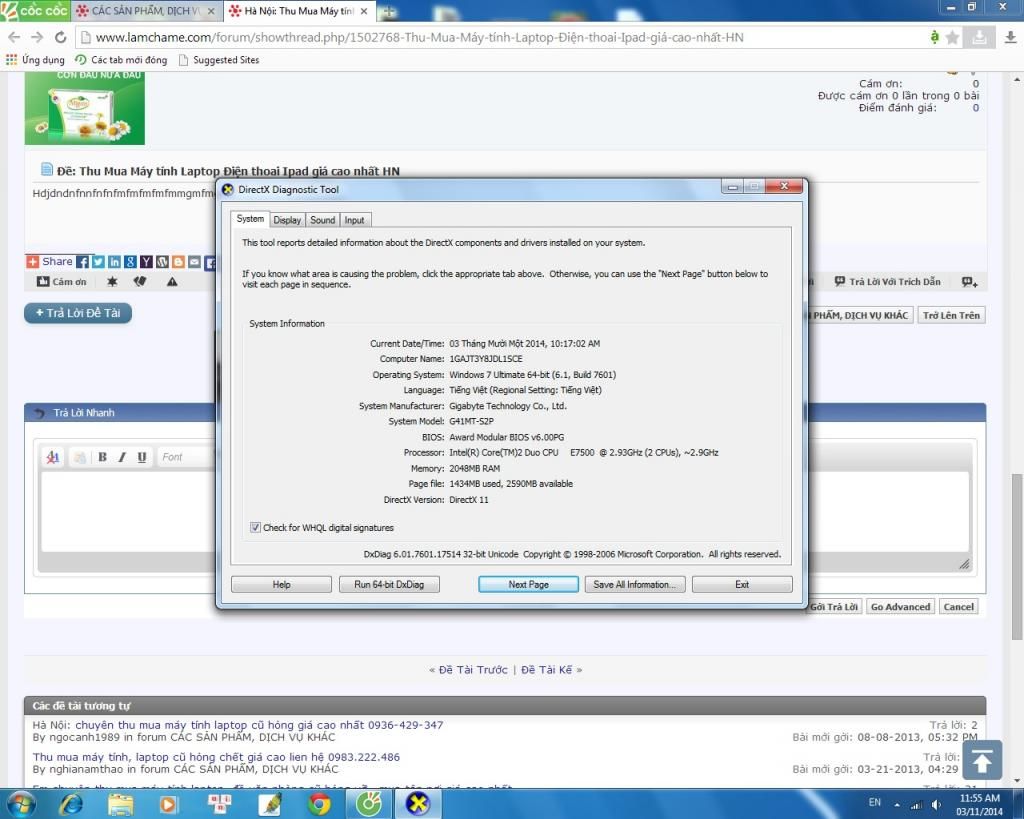
Task: Click the report post warning triangle icon
Action: 172,282
